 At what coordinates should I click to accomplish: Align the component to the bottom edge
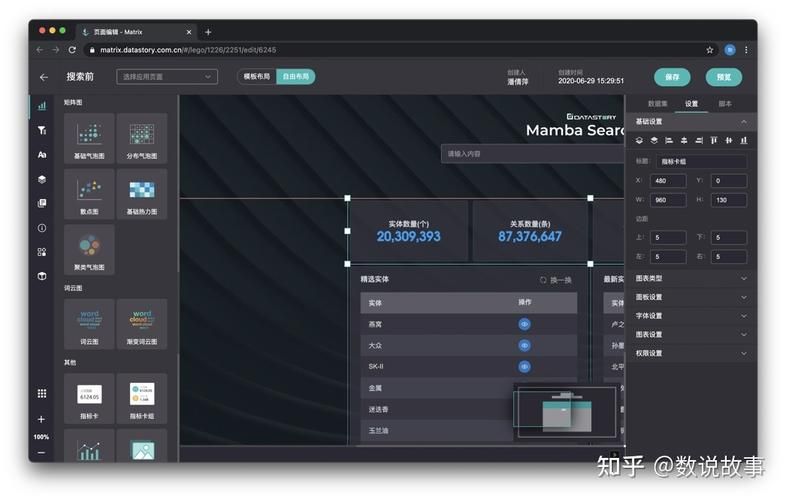pyautogui.click(x=743, y=140)
